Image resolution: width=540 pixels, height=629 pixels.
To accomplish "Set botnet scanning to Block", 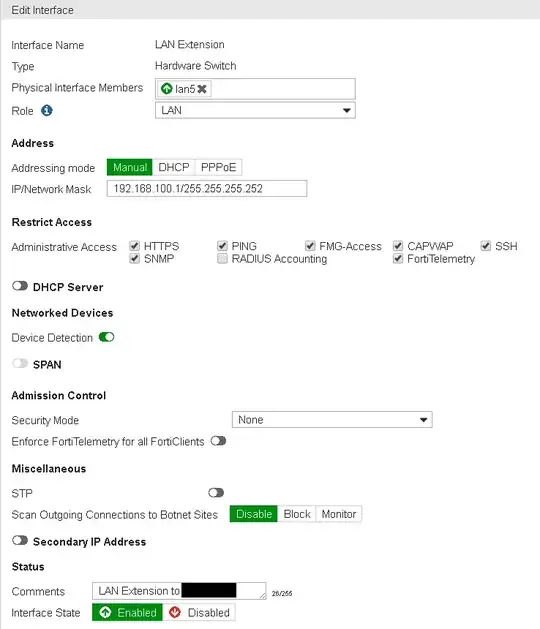I will click(297, 514).
